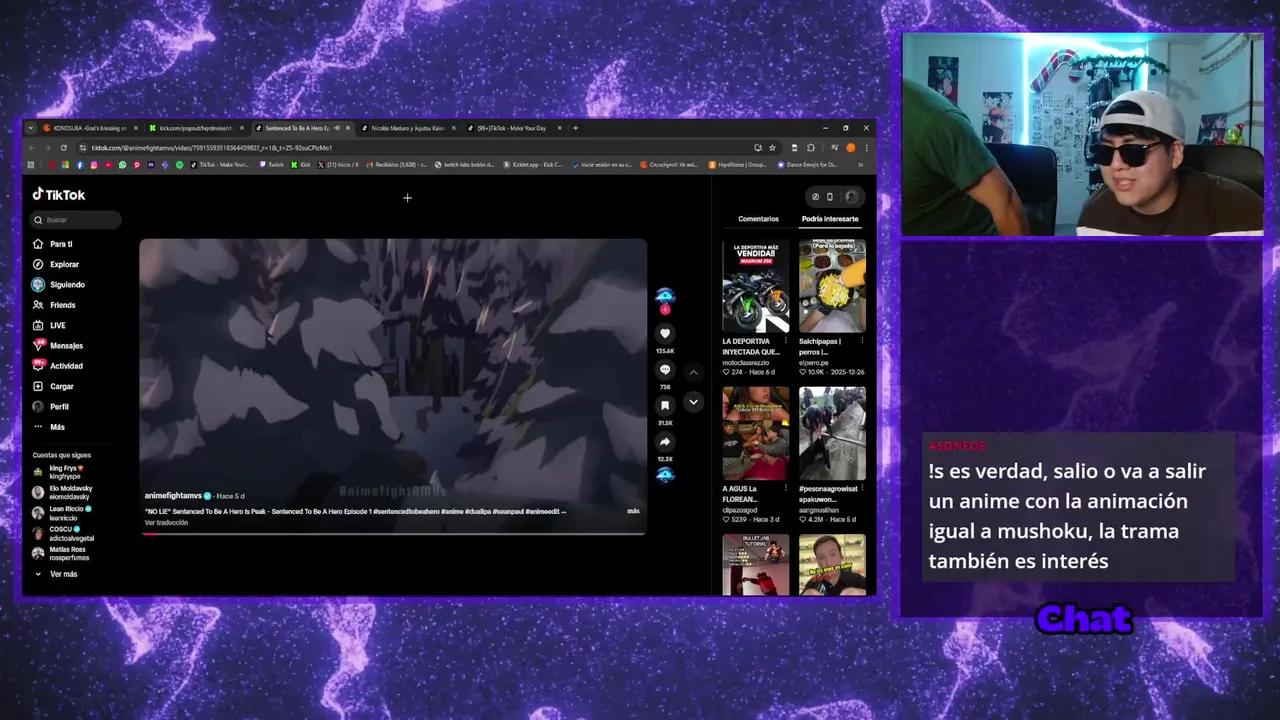Reload the page in Chrome
Image resolution: width=1280 pixels, height=720 pixels.
click(64, 148)
